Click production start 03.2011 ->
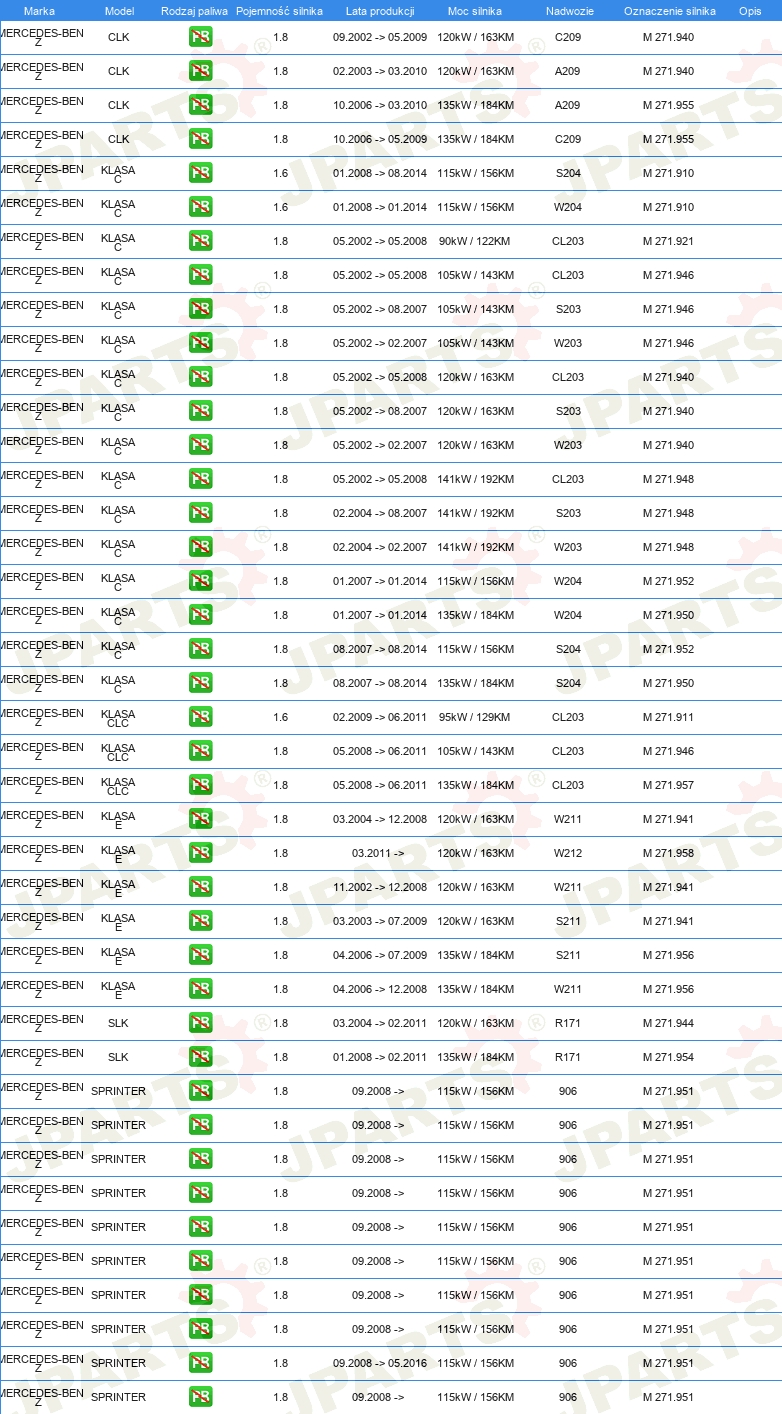Viewport: 782px width, 1414px height. 378,854
